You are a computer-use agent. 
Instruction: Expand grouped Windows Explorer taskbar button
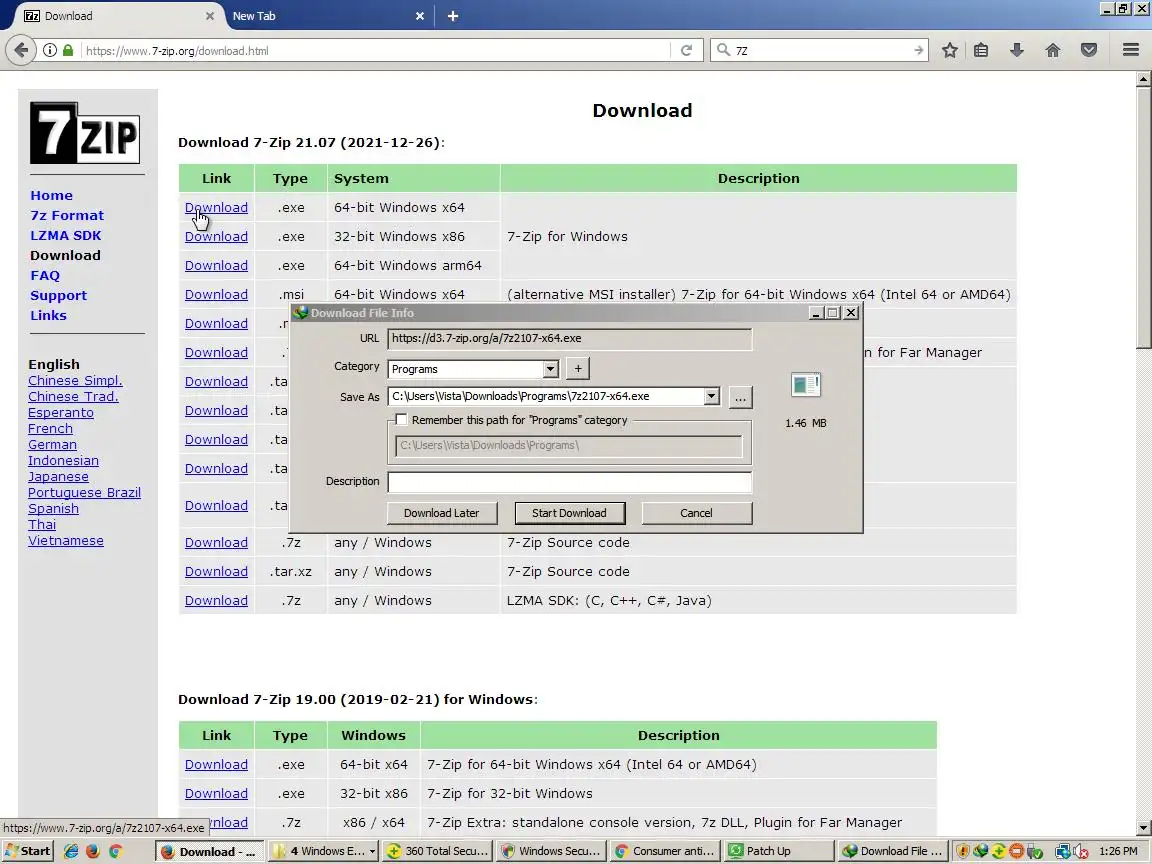tap(323, 851)
